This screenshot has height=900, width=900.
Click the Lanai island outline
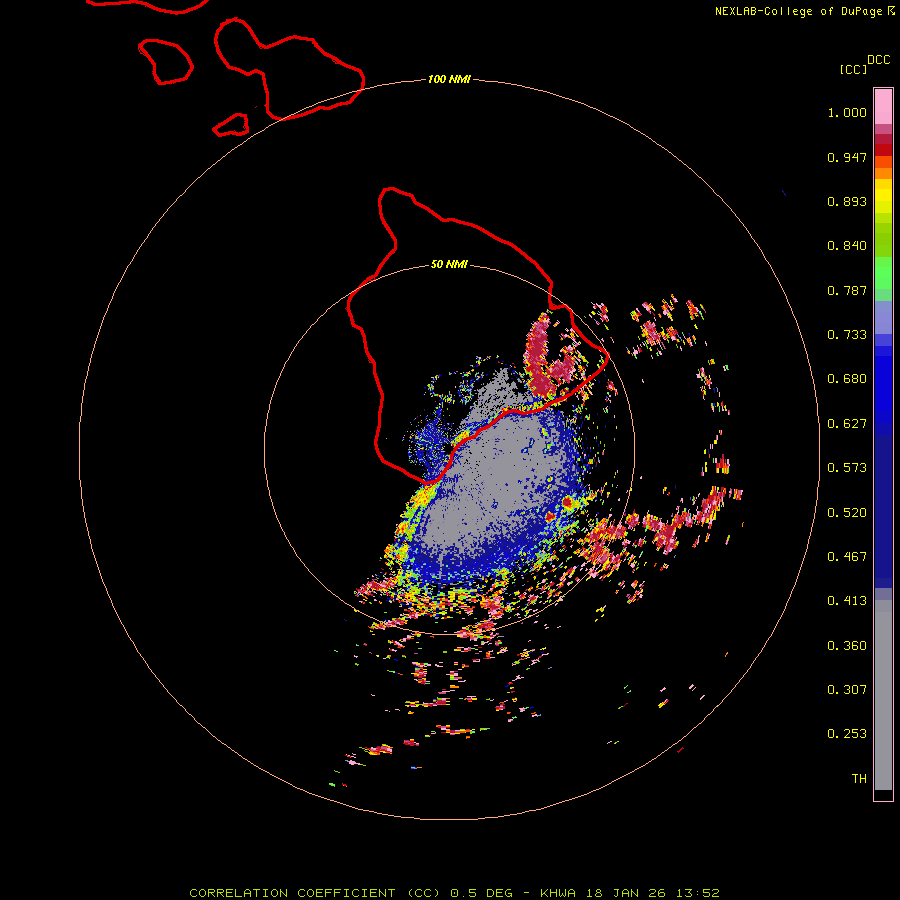coord(165,62)
